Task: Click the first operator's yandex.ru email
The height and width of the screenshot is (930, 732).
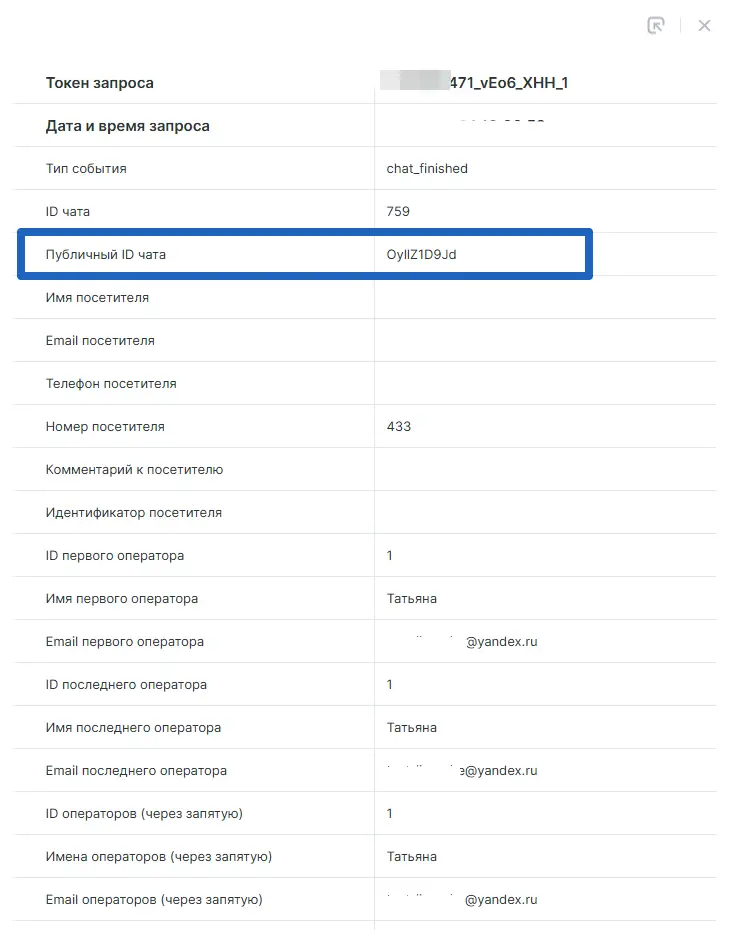Action: pyautogui.click(x=463, y=641)
